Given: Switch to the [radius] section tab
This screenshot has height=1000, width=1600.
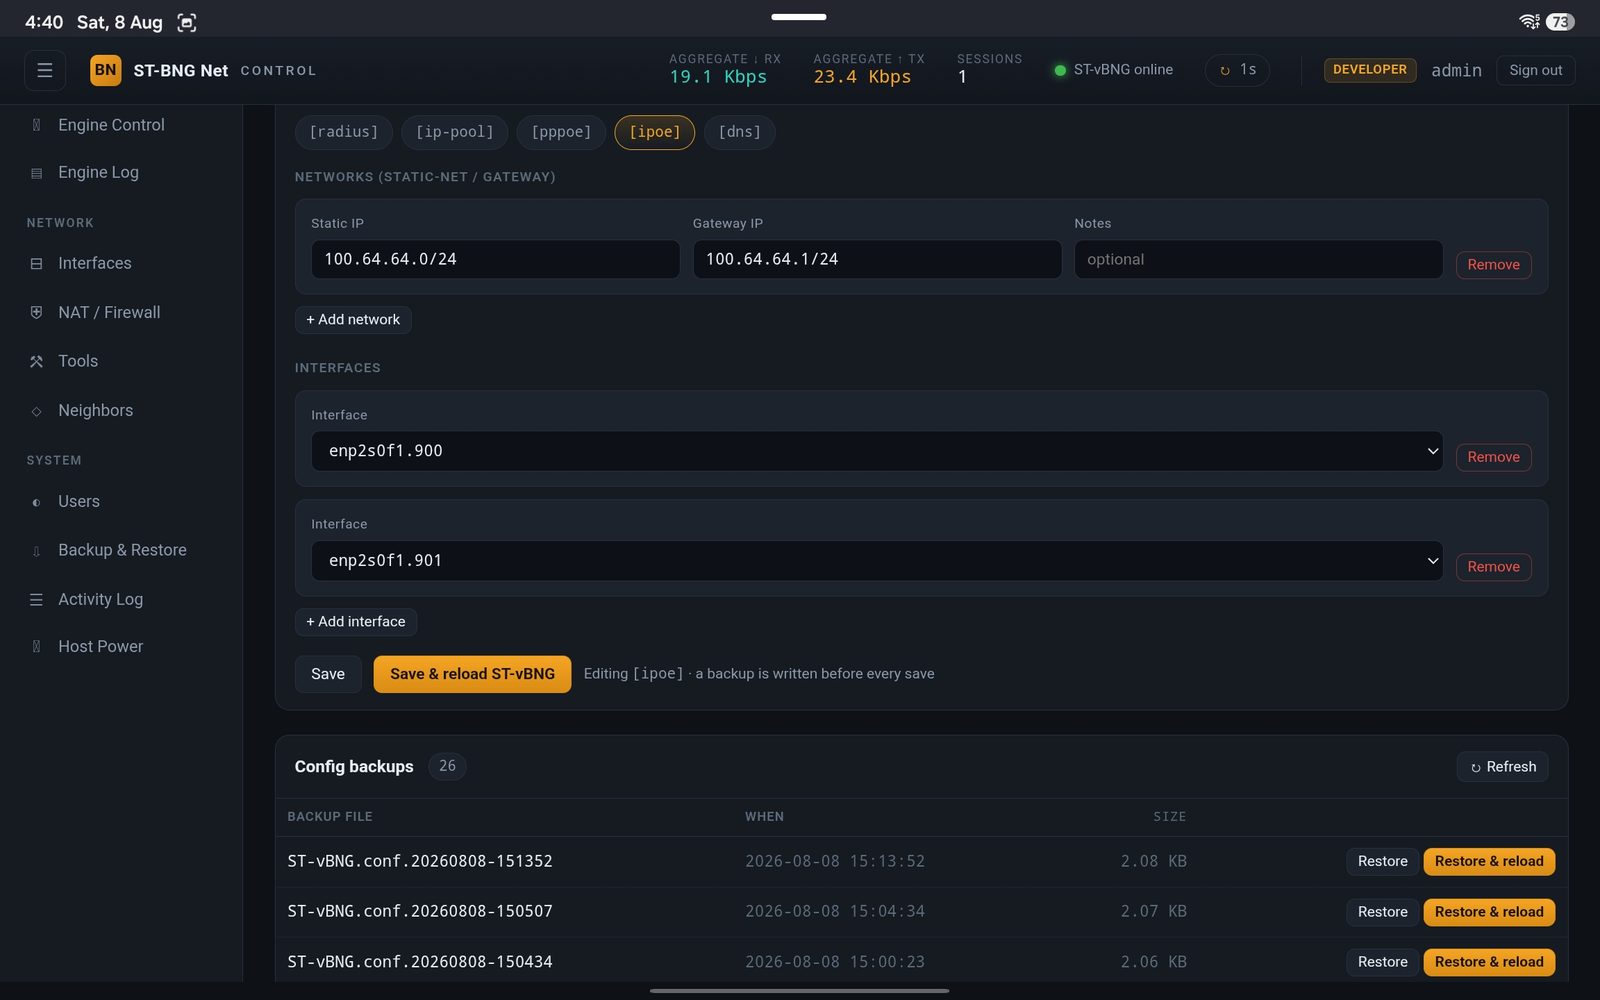Looking at the screenshot, I should (x=343, y=132).
